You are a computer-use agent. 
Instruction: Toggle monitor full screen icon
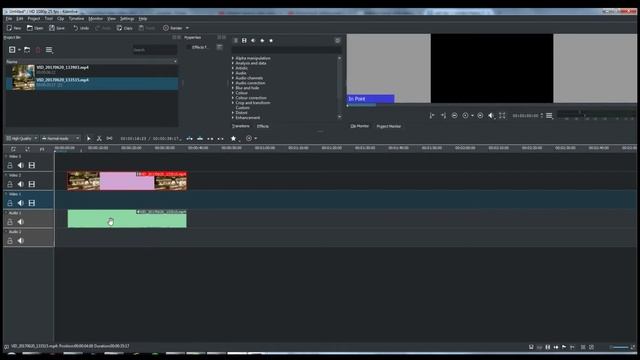click(x=502, y=116)
